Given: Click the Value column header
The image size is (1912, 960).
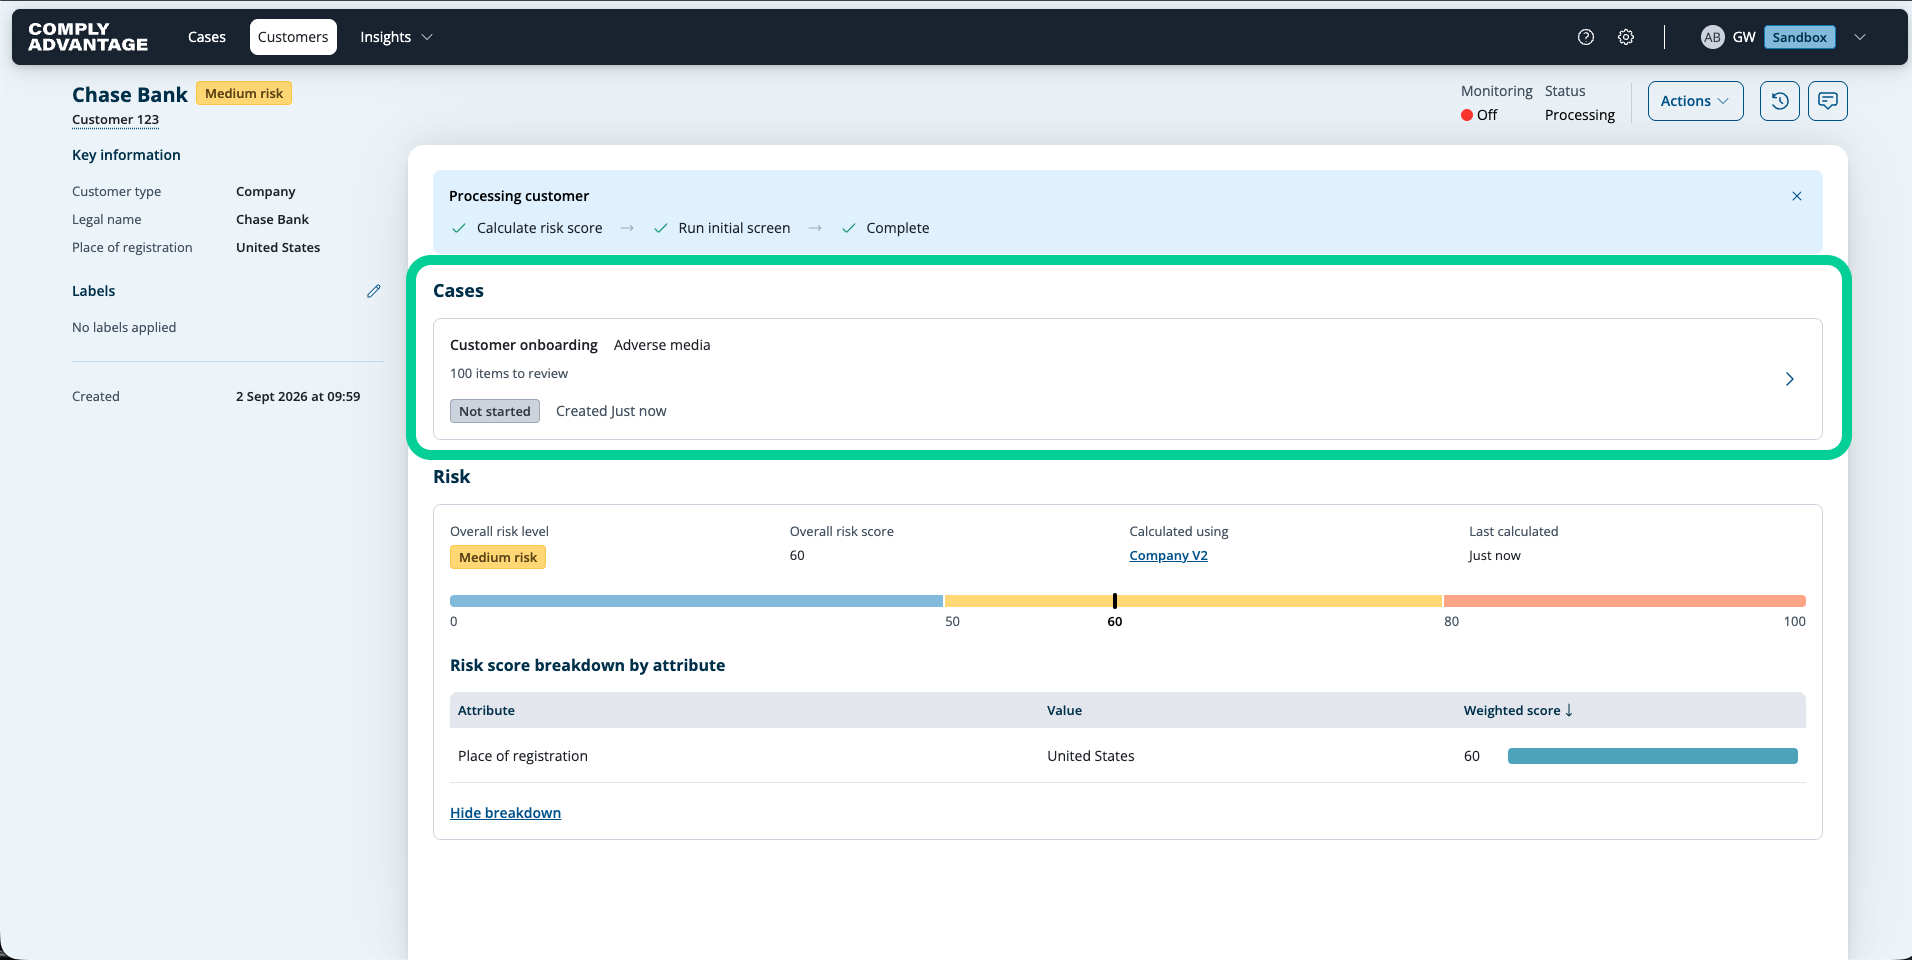Looking at the screenshot, I should [x=1064, y=710].
